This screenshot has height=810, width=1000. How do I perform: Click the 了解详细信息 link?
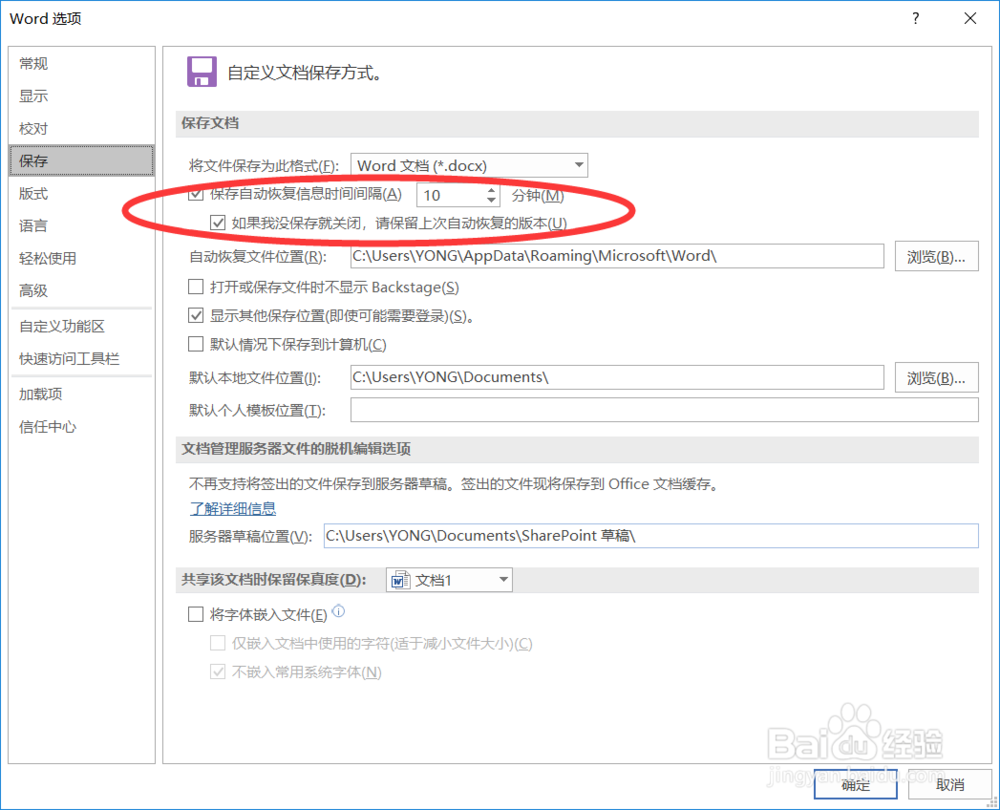coord(233,508)
